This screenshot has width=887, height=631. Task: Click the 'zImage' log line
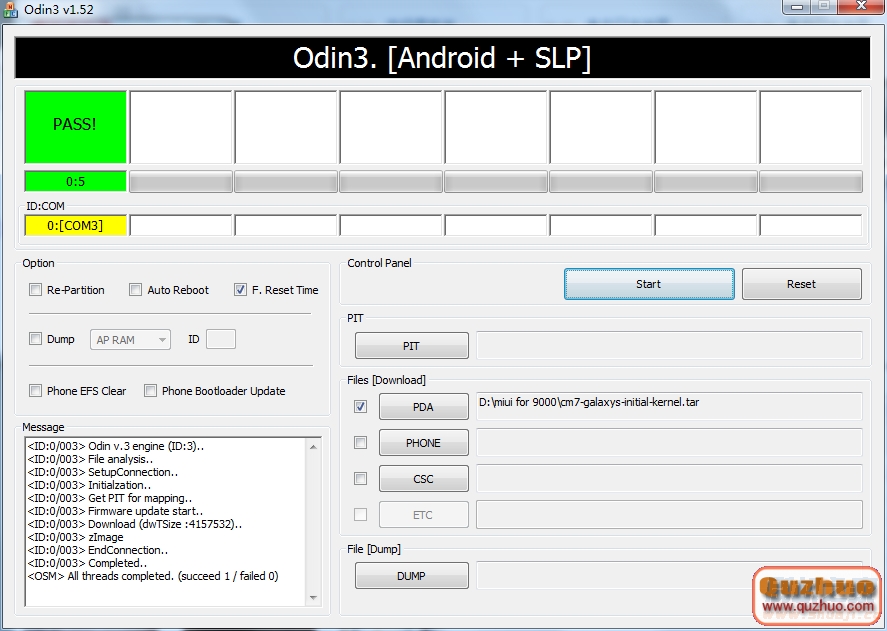(x=75, y=537)
